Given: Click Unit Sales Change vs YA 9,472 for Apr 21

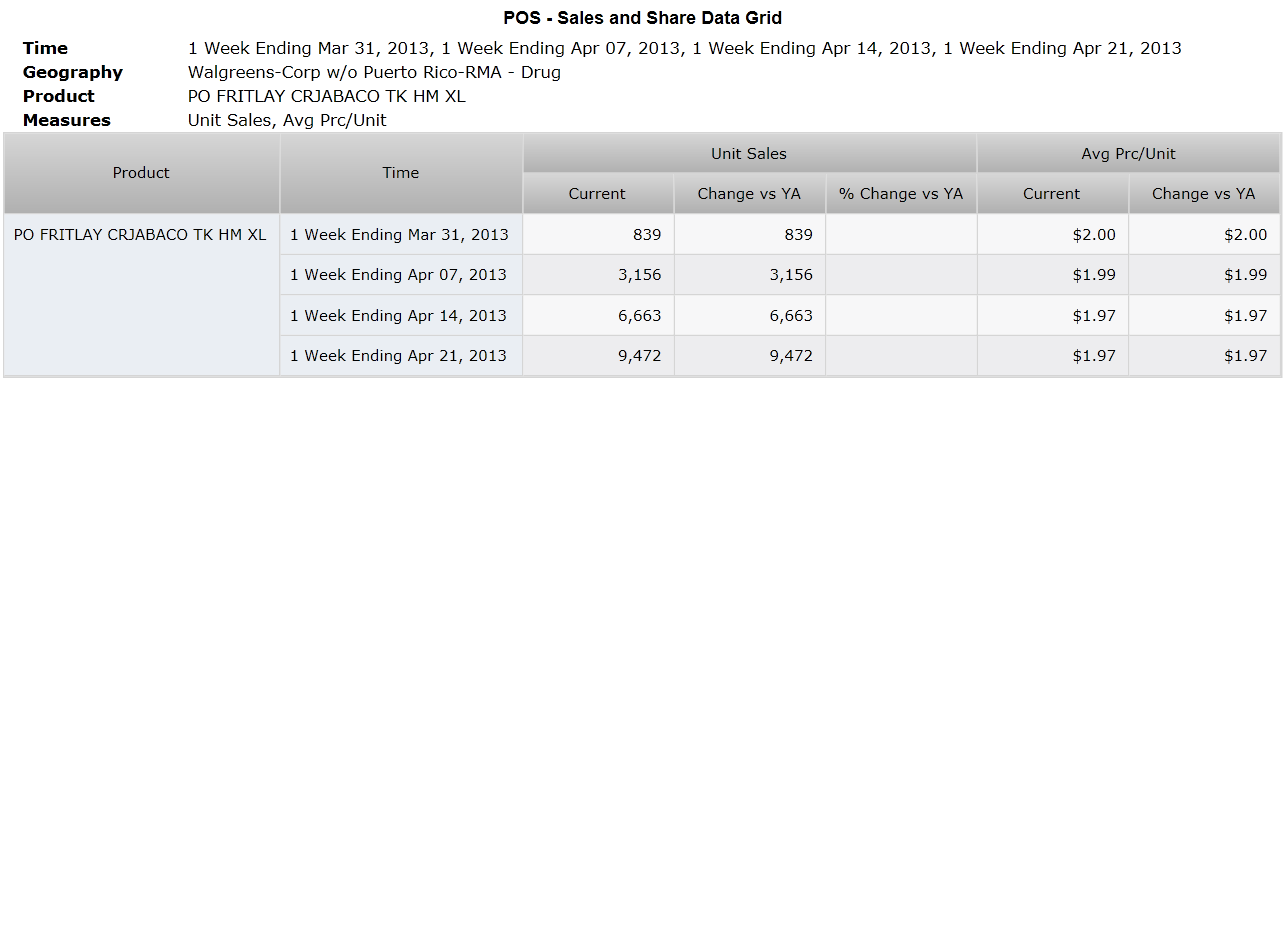Looking at the screenshot, I should pos(750,356).
